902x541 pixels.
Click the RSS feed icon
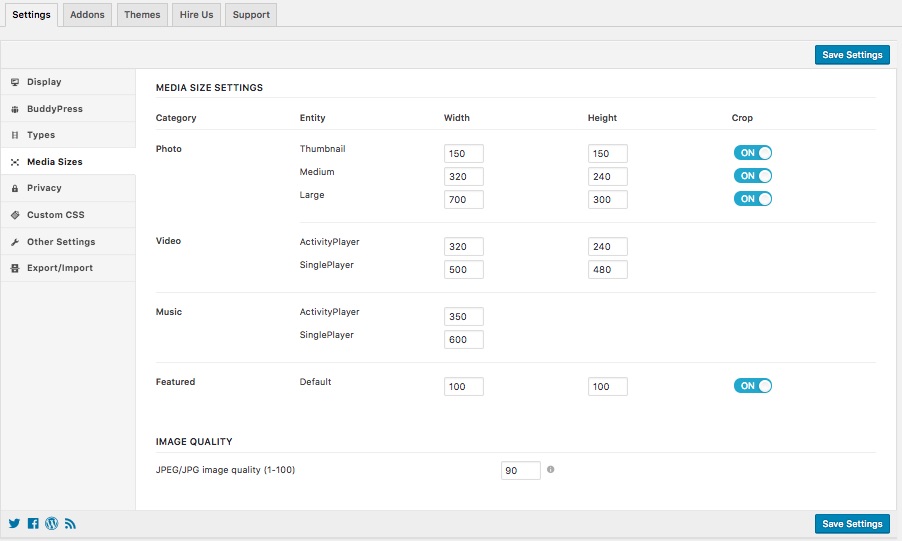point(71,523)
